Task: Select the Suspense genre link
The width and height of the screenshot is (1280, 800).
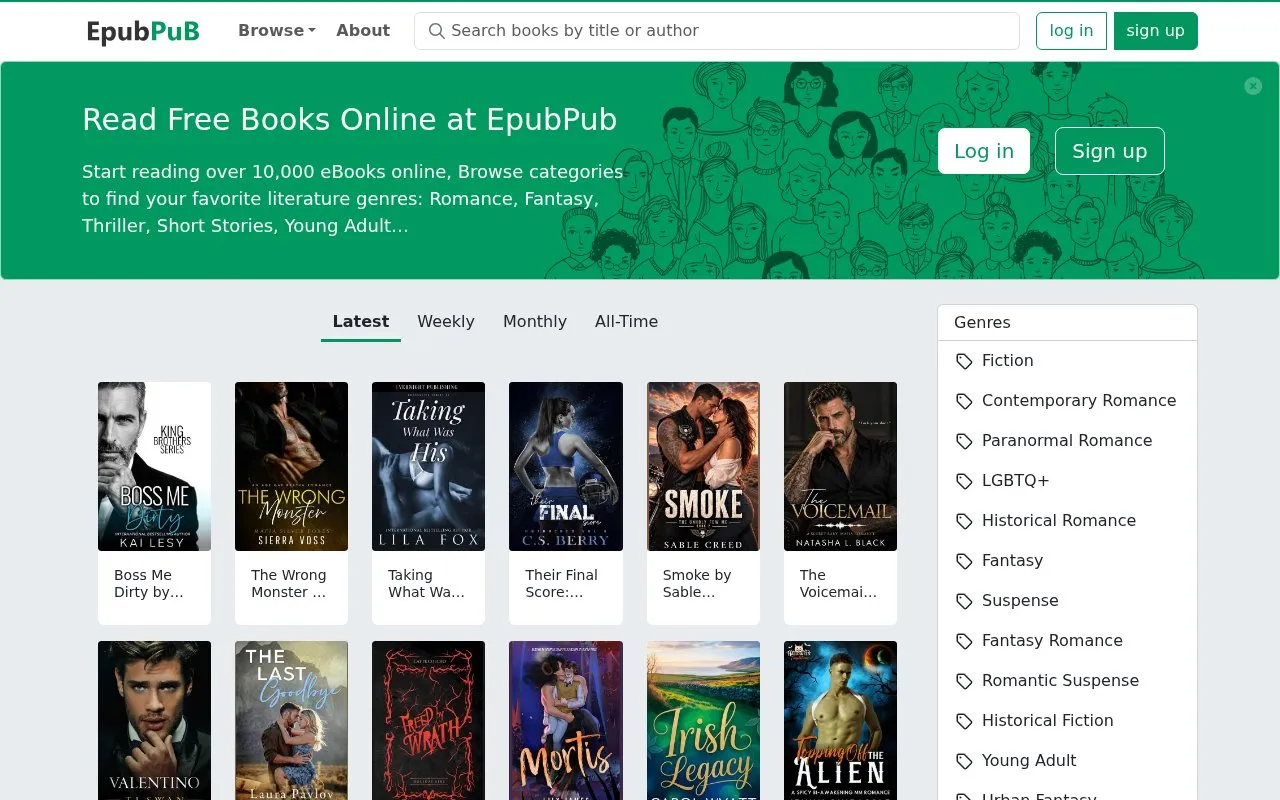Action: tap(1020, 600)
